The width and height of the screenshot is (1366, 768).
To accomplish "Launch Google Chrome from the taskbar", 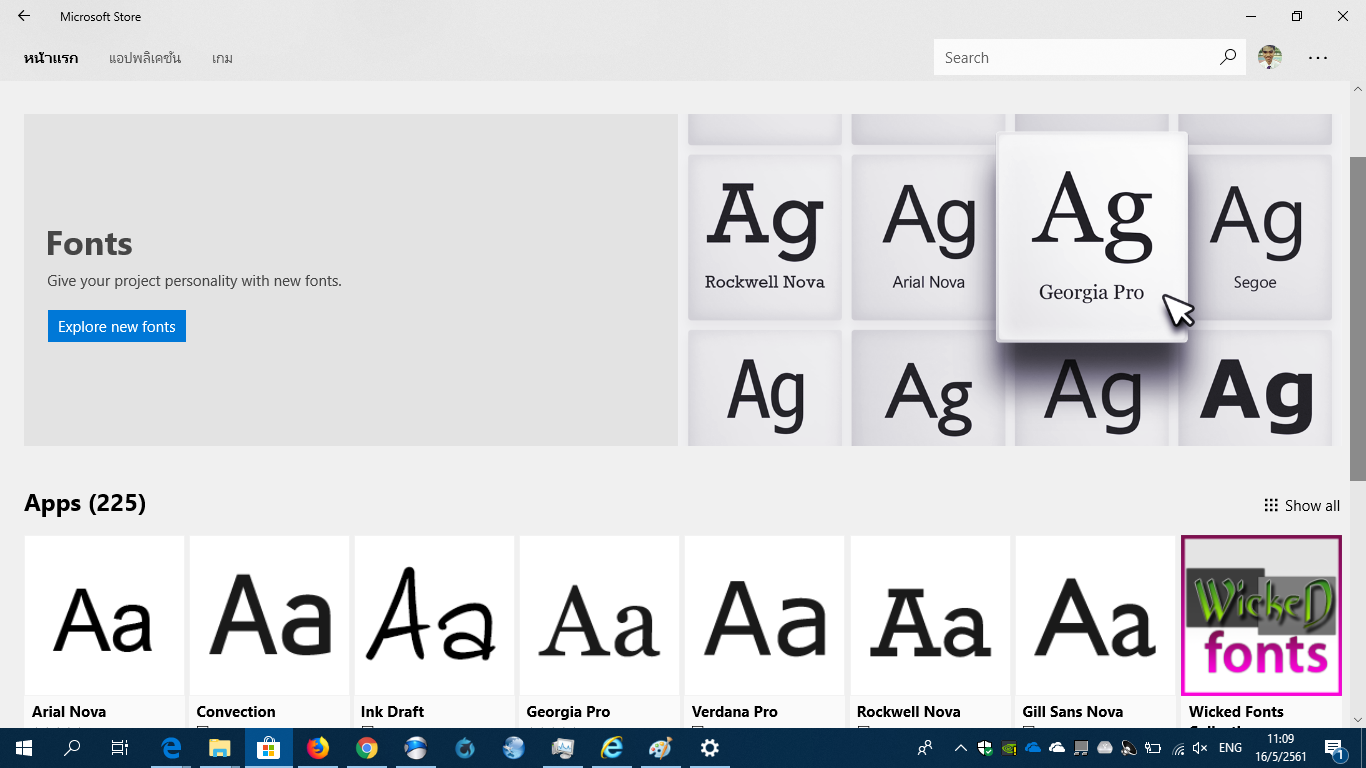I will tap(367, 747).
